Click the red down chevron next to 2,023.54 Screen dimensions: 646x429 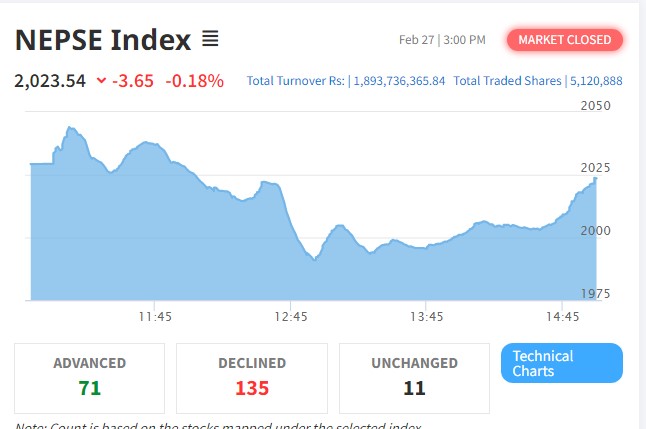(x=102, y=81)
